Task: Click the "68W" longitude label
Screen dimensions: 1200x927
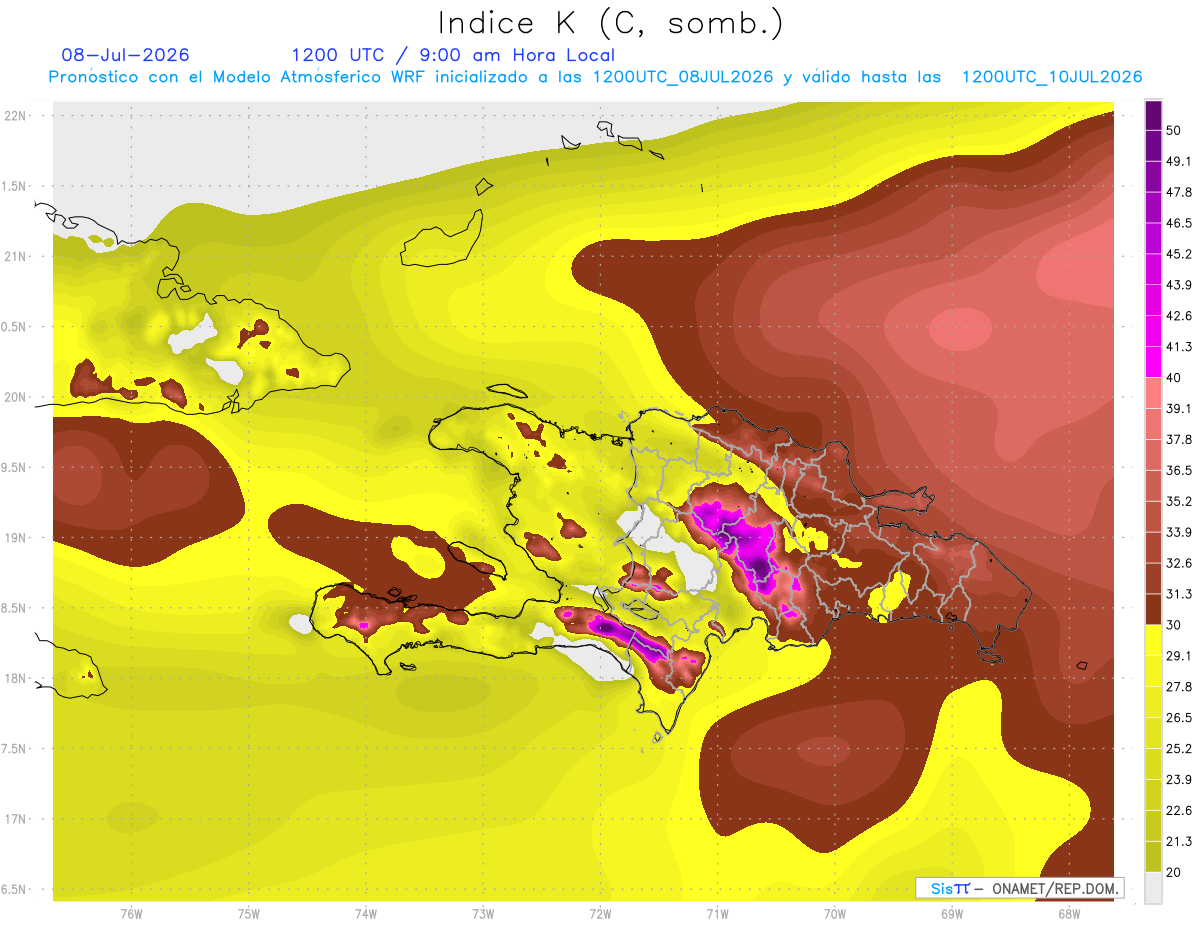Action: tap(1069, 913)
